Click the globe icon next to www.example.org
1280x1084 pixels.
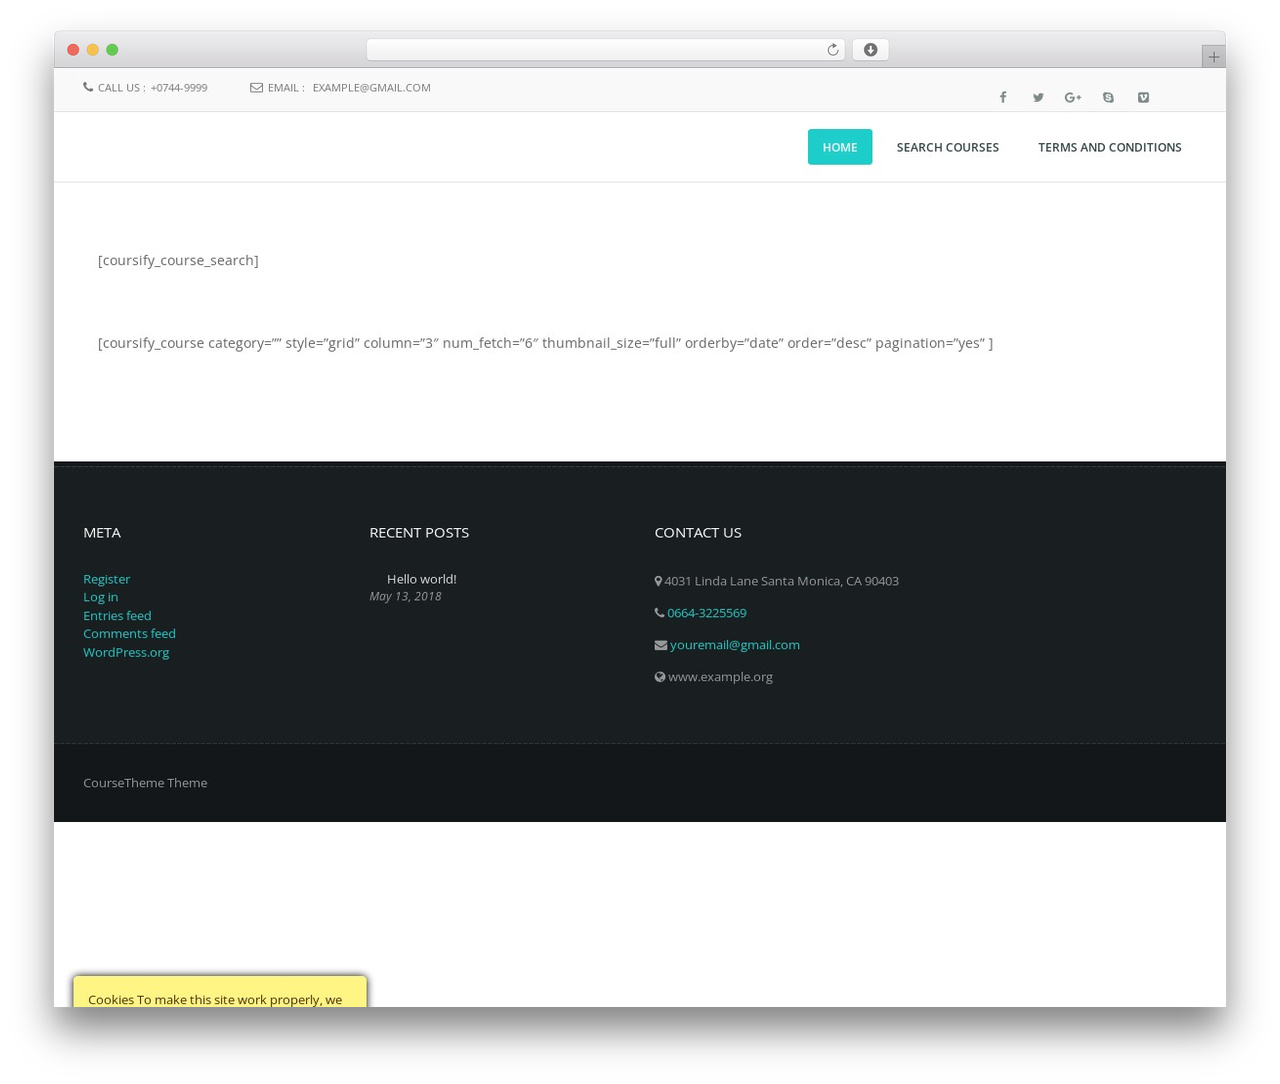[x=660, y=677]
